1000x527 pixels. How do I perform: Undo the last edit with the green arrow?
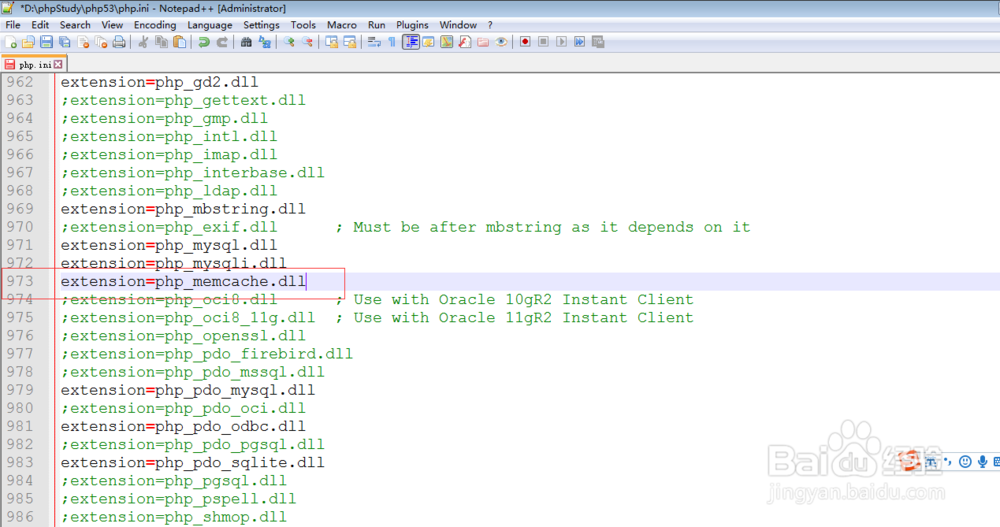click(204, 42)
